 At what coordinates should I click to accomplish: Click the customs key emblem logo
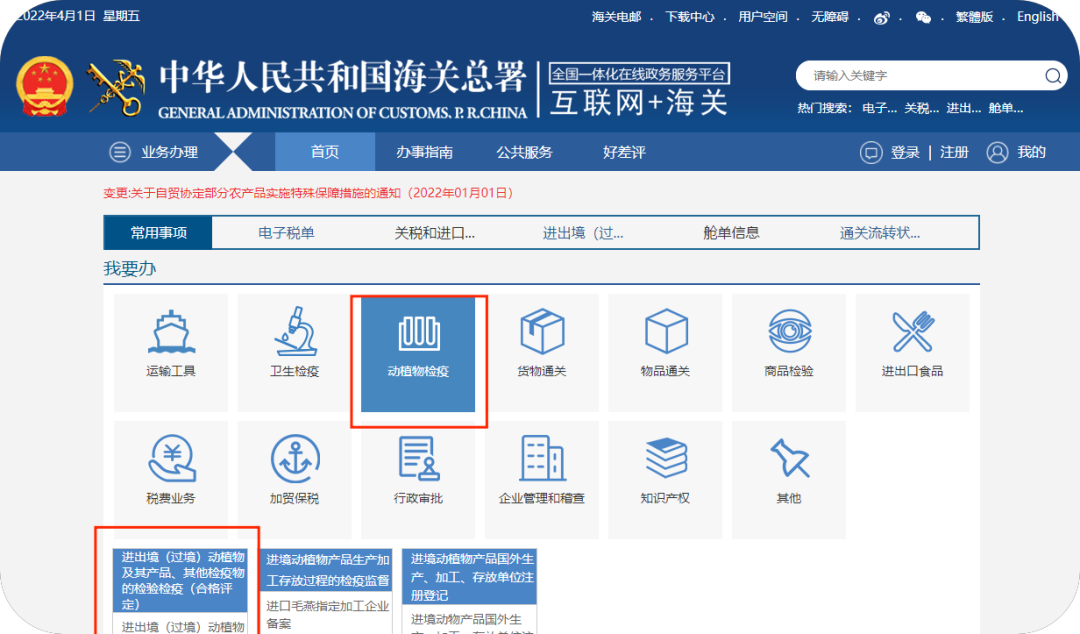point(116,88)
